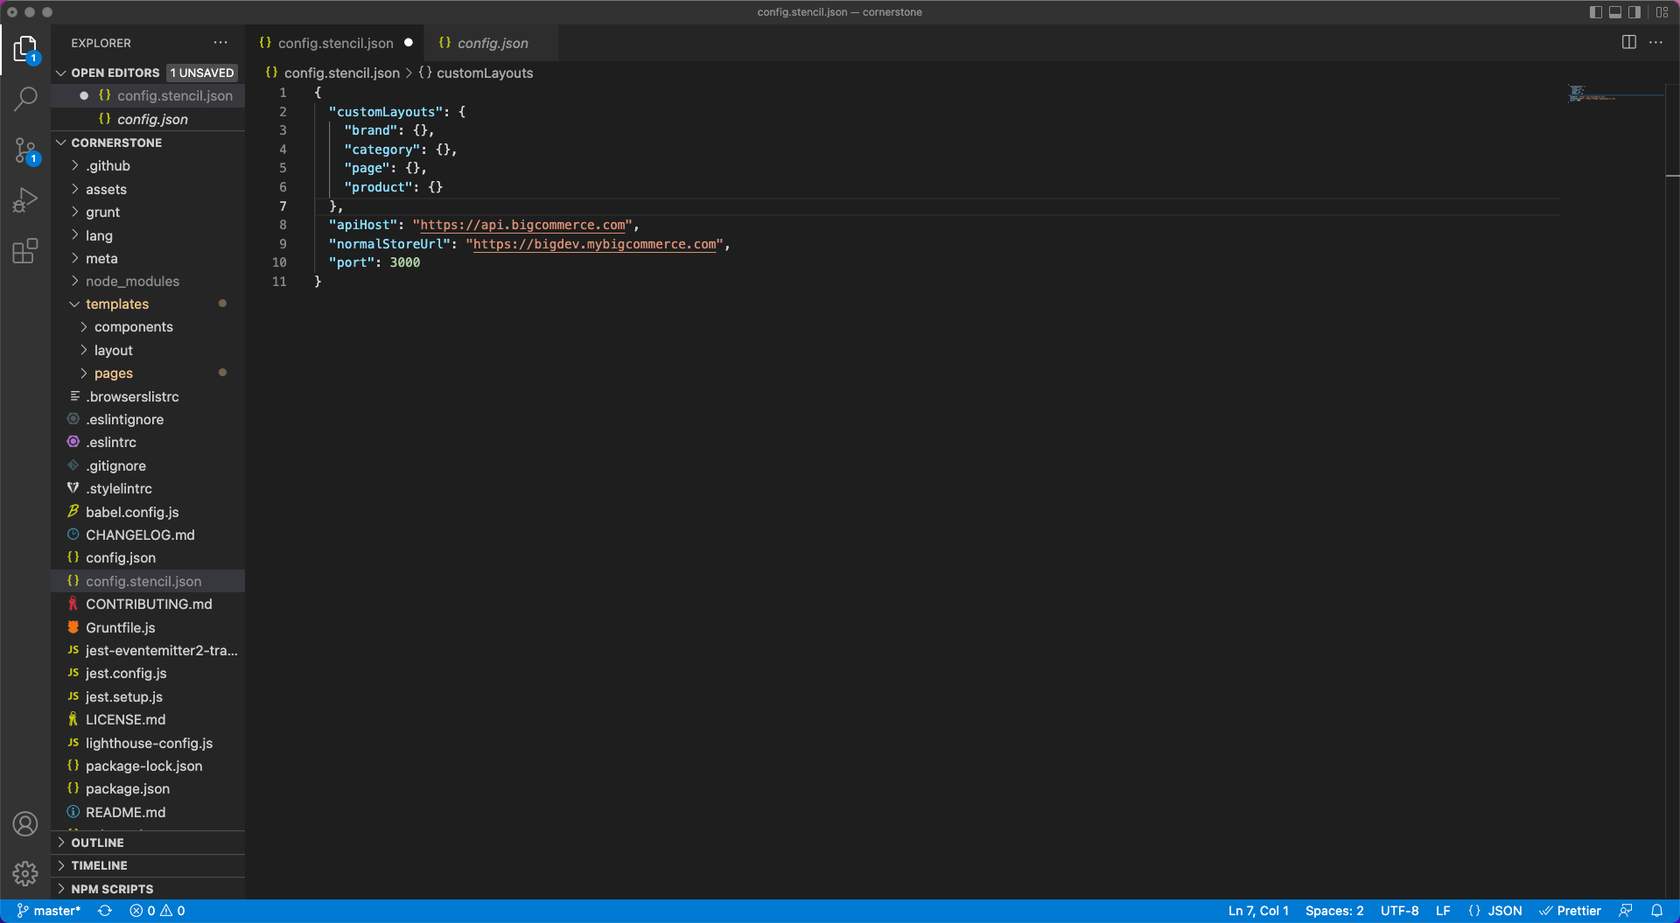Toggle the secondary side bar visibility
The image size is (1680, 923).
coord(1634,12)
